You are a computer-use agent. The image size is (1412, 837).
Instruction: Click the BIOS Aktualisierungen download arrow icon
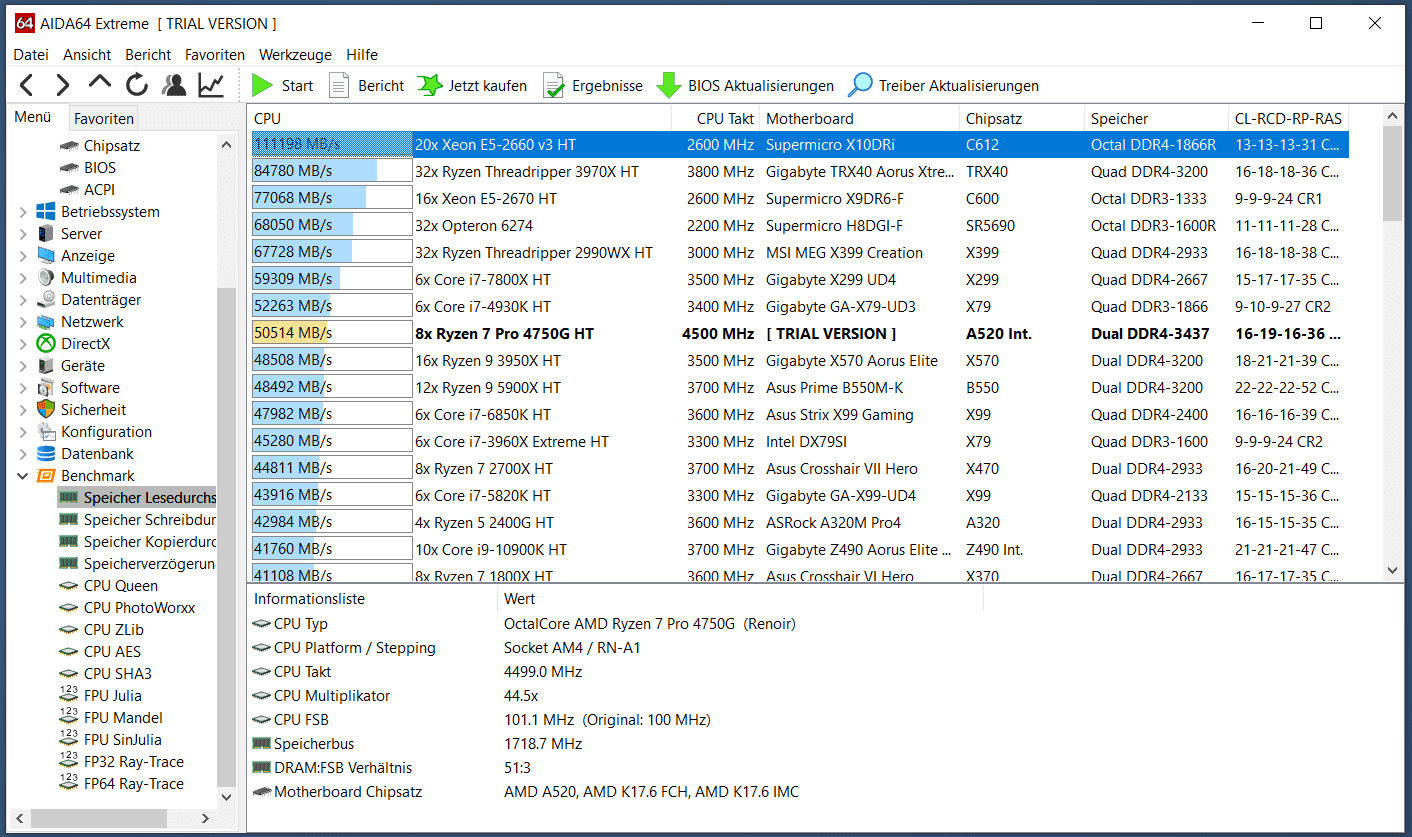point(669,86)
